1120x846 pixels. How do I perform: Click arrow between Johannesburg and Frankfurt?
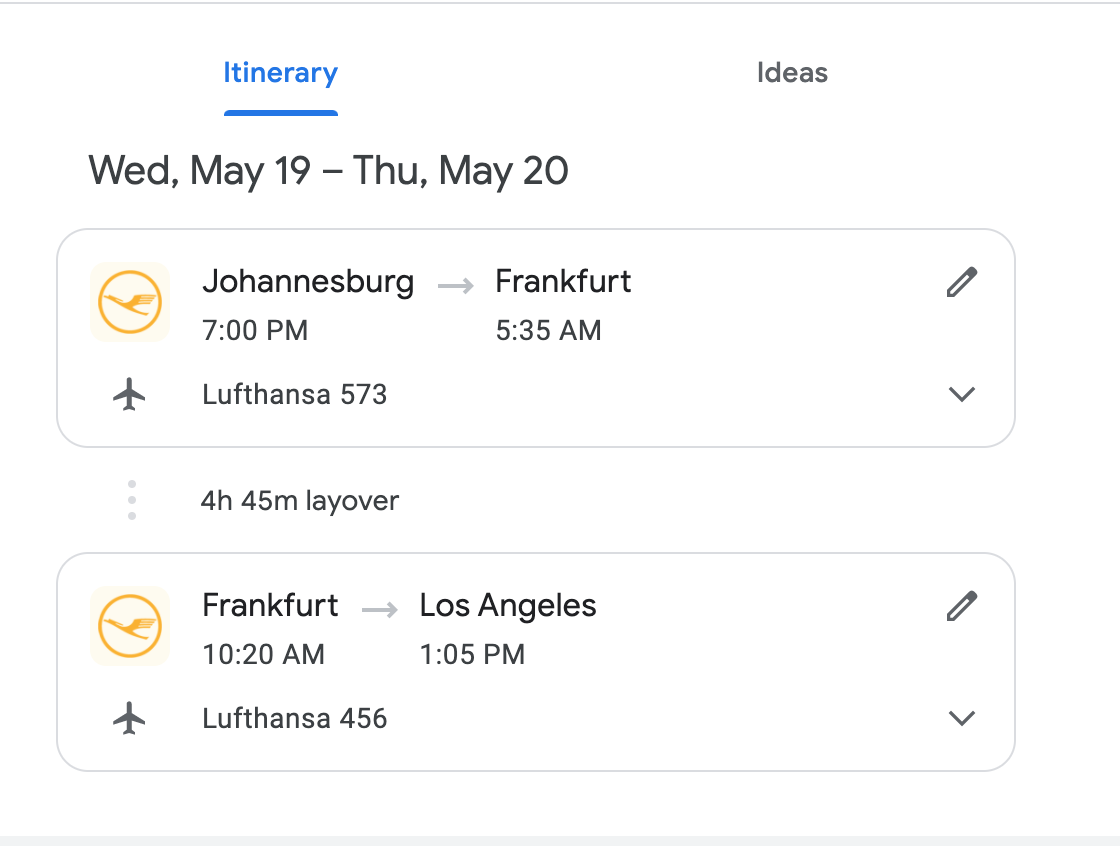455,286
